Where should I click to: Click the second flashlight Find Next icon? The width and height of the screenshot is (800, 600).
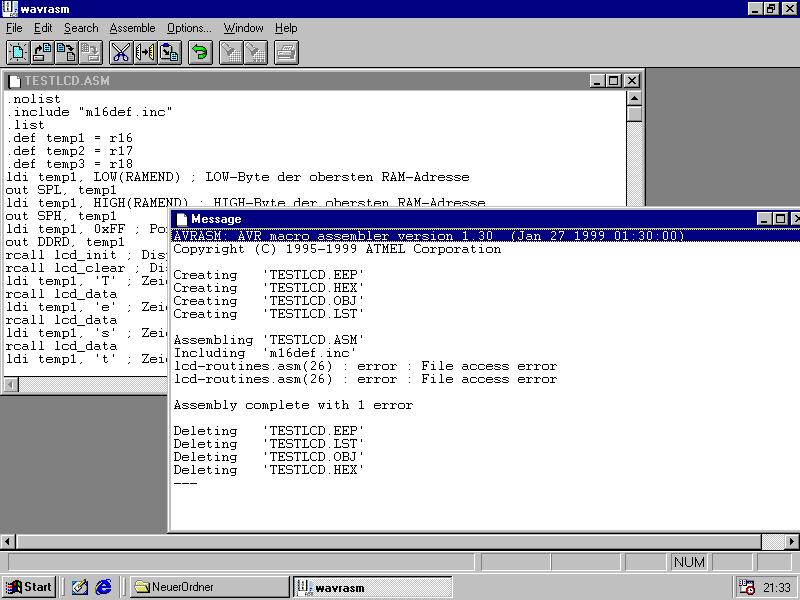[255, 53]
